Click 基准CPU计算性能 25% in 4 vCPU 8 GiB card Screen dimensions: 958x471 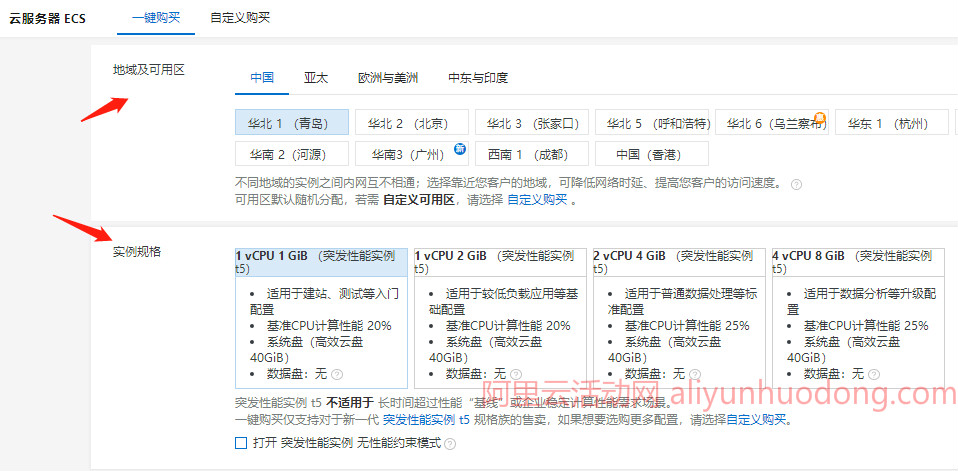click(866, 326)
